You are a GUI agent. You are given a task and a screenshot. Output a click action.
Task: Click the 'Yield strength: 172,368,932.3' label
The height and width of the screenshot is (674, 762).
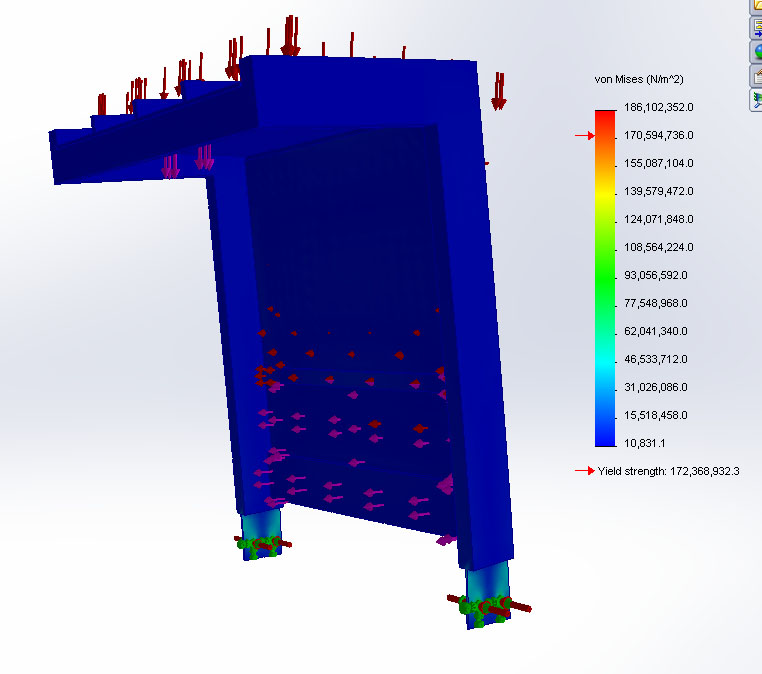(668, 471)
